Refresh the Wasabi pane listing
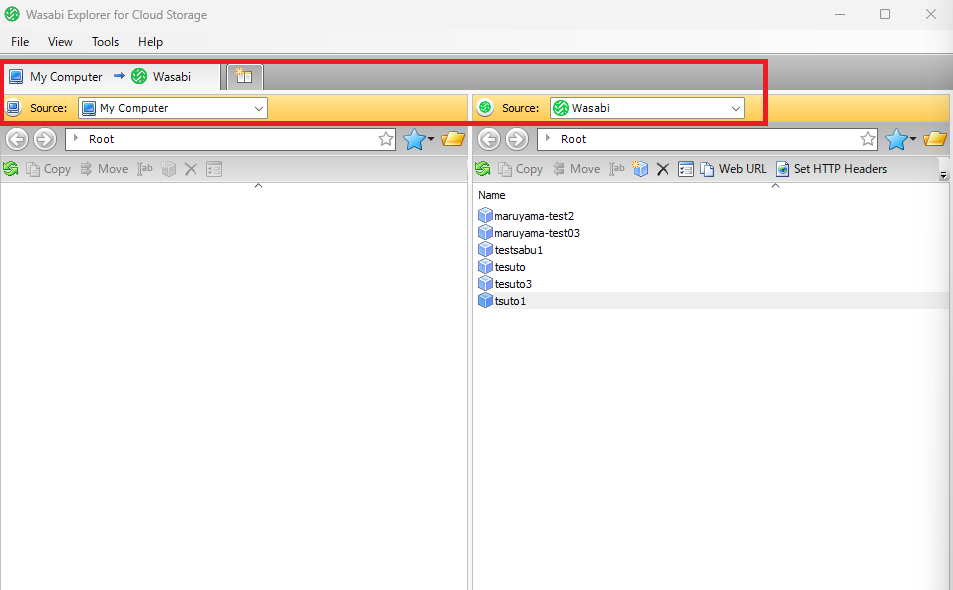Viewport: 953px width, 590px height. tap(483, 168)
